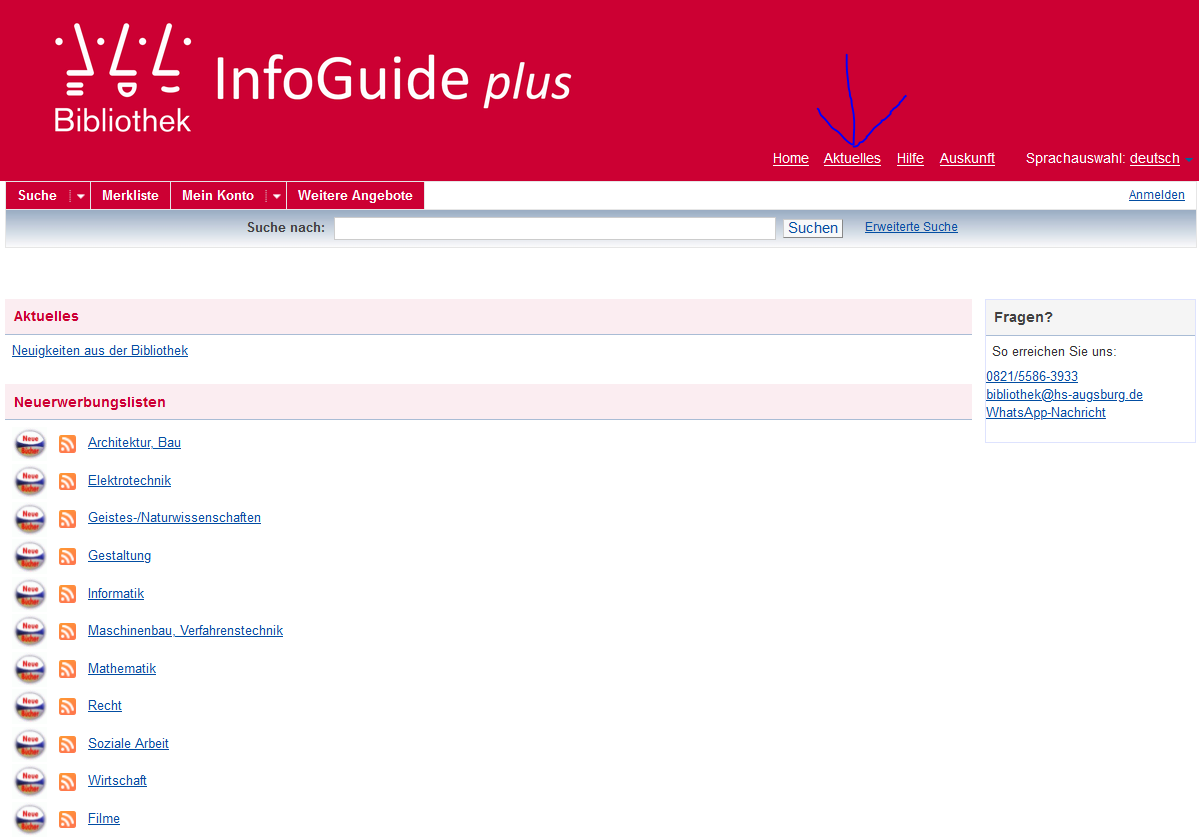This screenshot has height=839, width=1199.
Task: Open the Erweiterte Suche link
Action: pos(911,227)
